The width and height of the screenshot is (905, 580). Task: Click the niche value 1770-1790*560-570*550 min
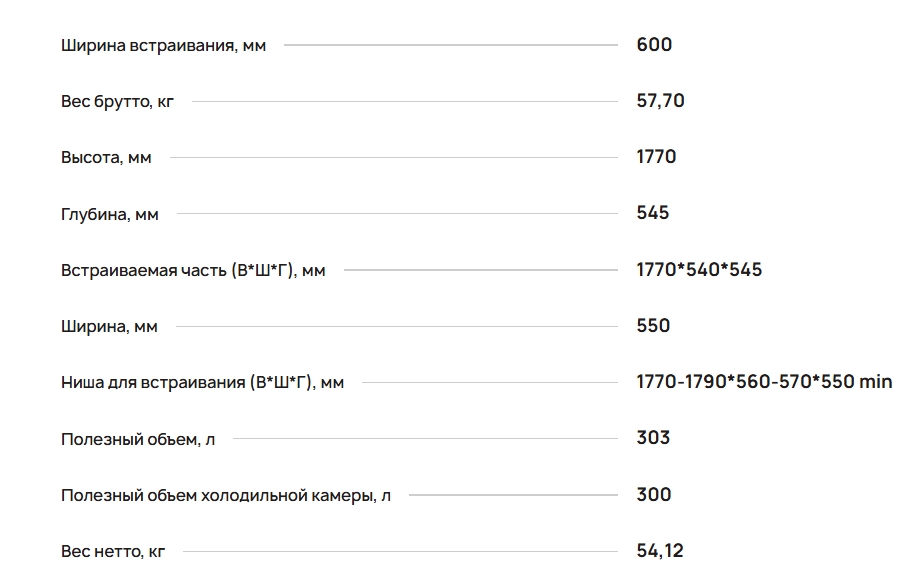click(764, 381)
